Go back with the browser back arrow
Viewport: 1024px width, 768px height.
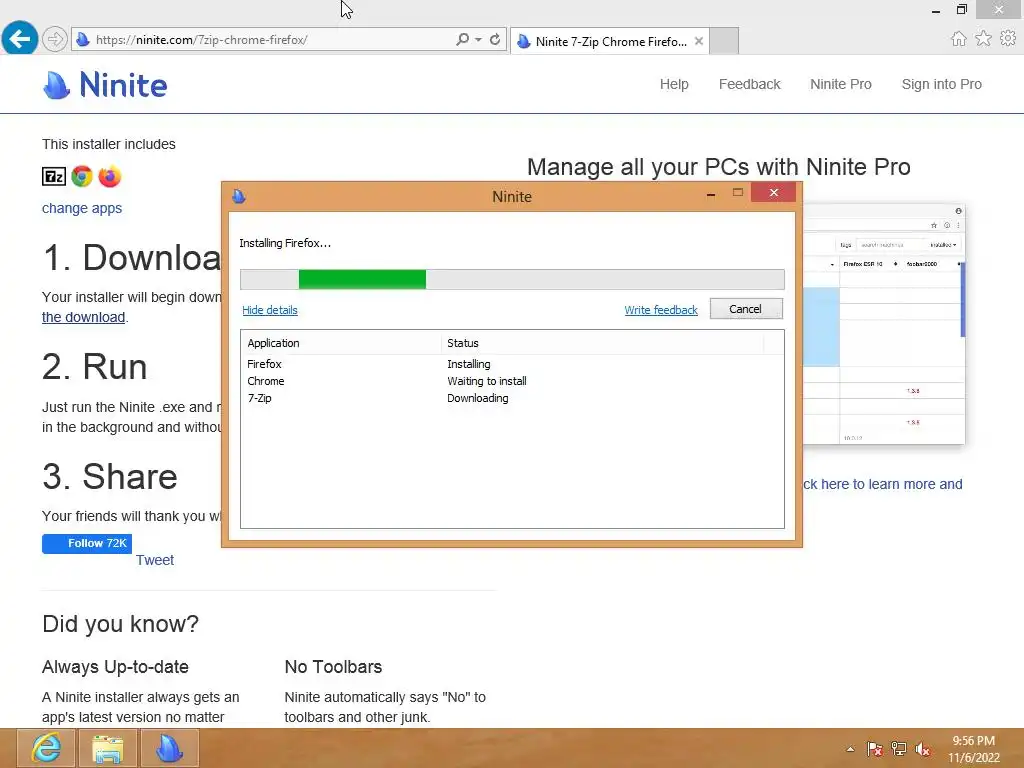coord(20,39)
